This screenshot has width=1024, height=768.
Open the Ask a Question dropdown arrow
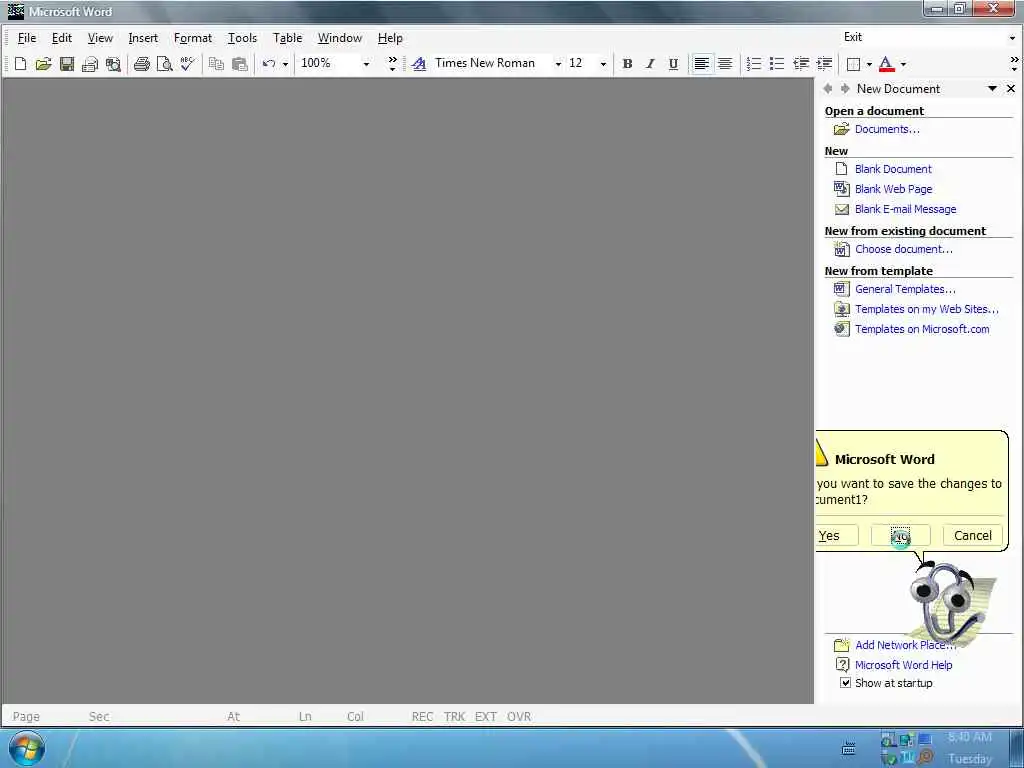click(x=1012, y=38)
